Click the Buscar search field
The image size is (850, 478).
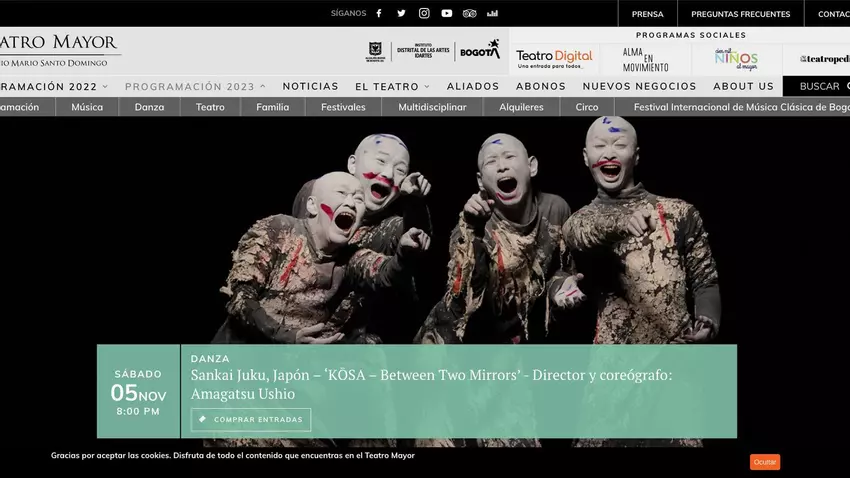820,87
